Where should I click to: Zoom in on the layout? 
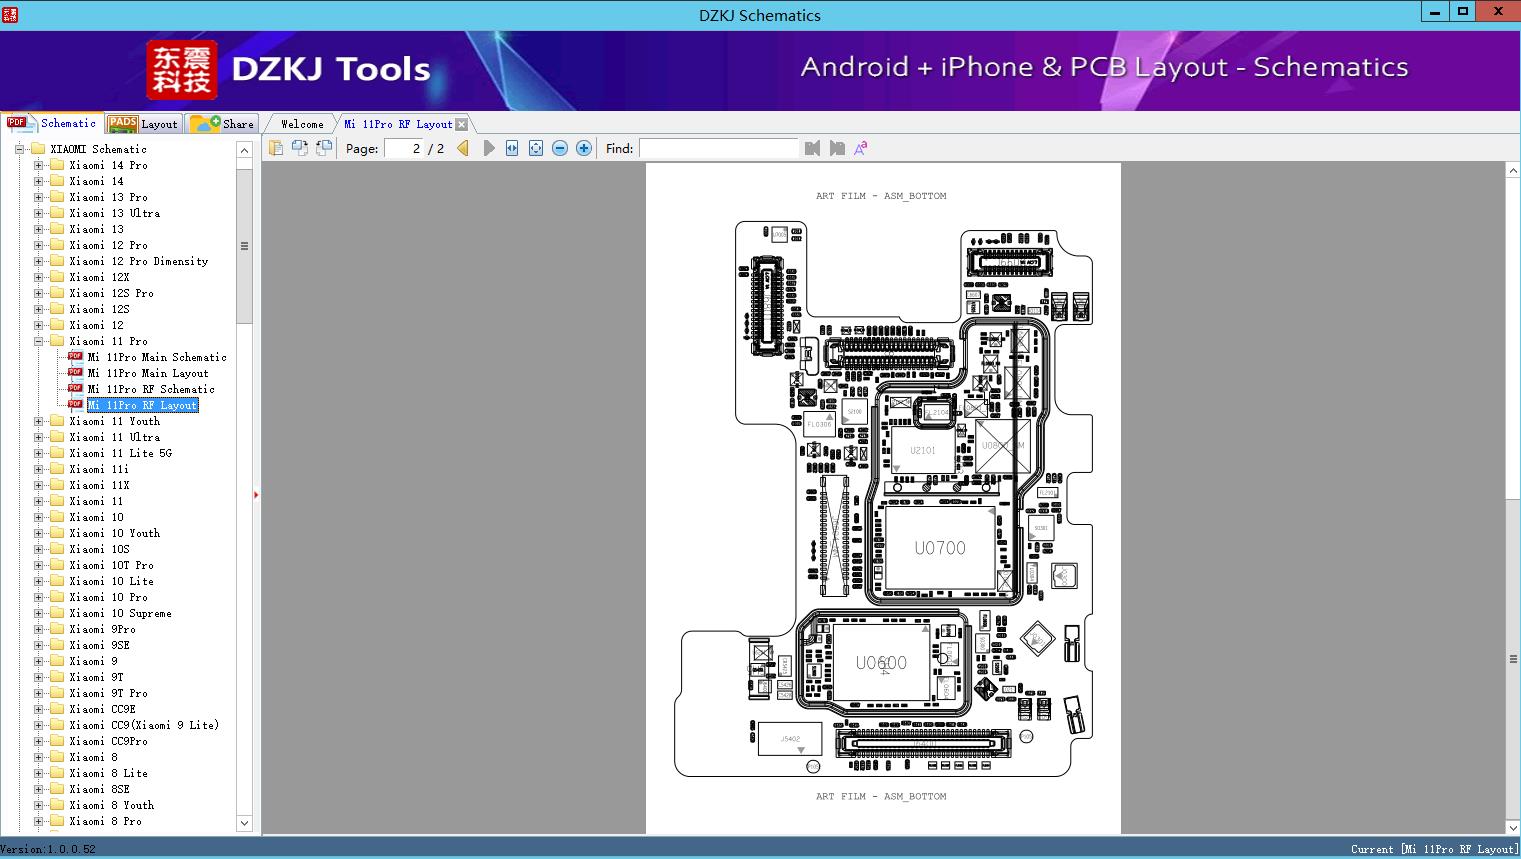(584, 148)
